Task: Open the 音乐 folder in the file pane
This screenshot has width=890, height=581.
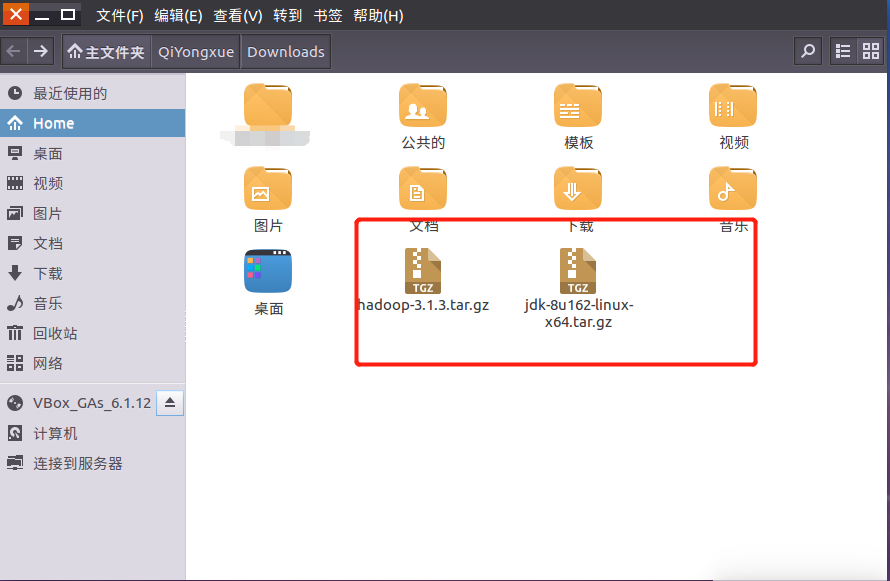Action: click(x=733, y=188)
